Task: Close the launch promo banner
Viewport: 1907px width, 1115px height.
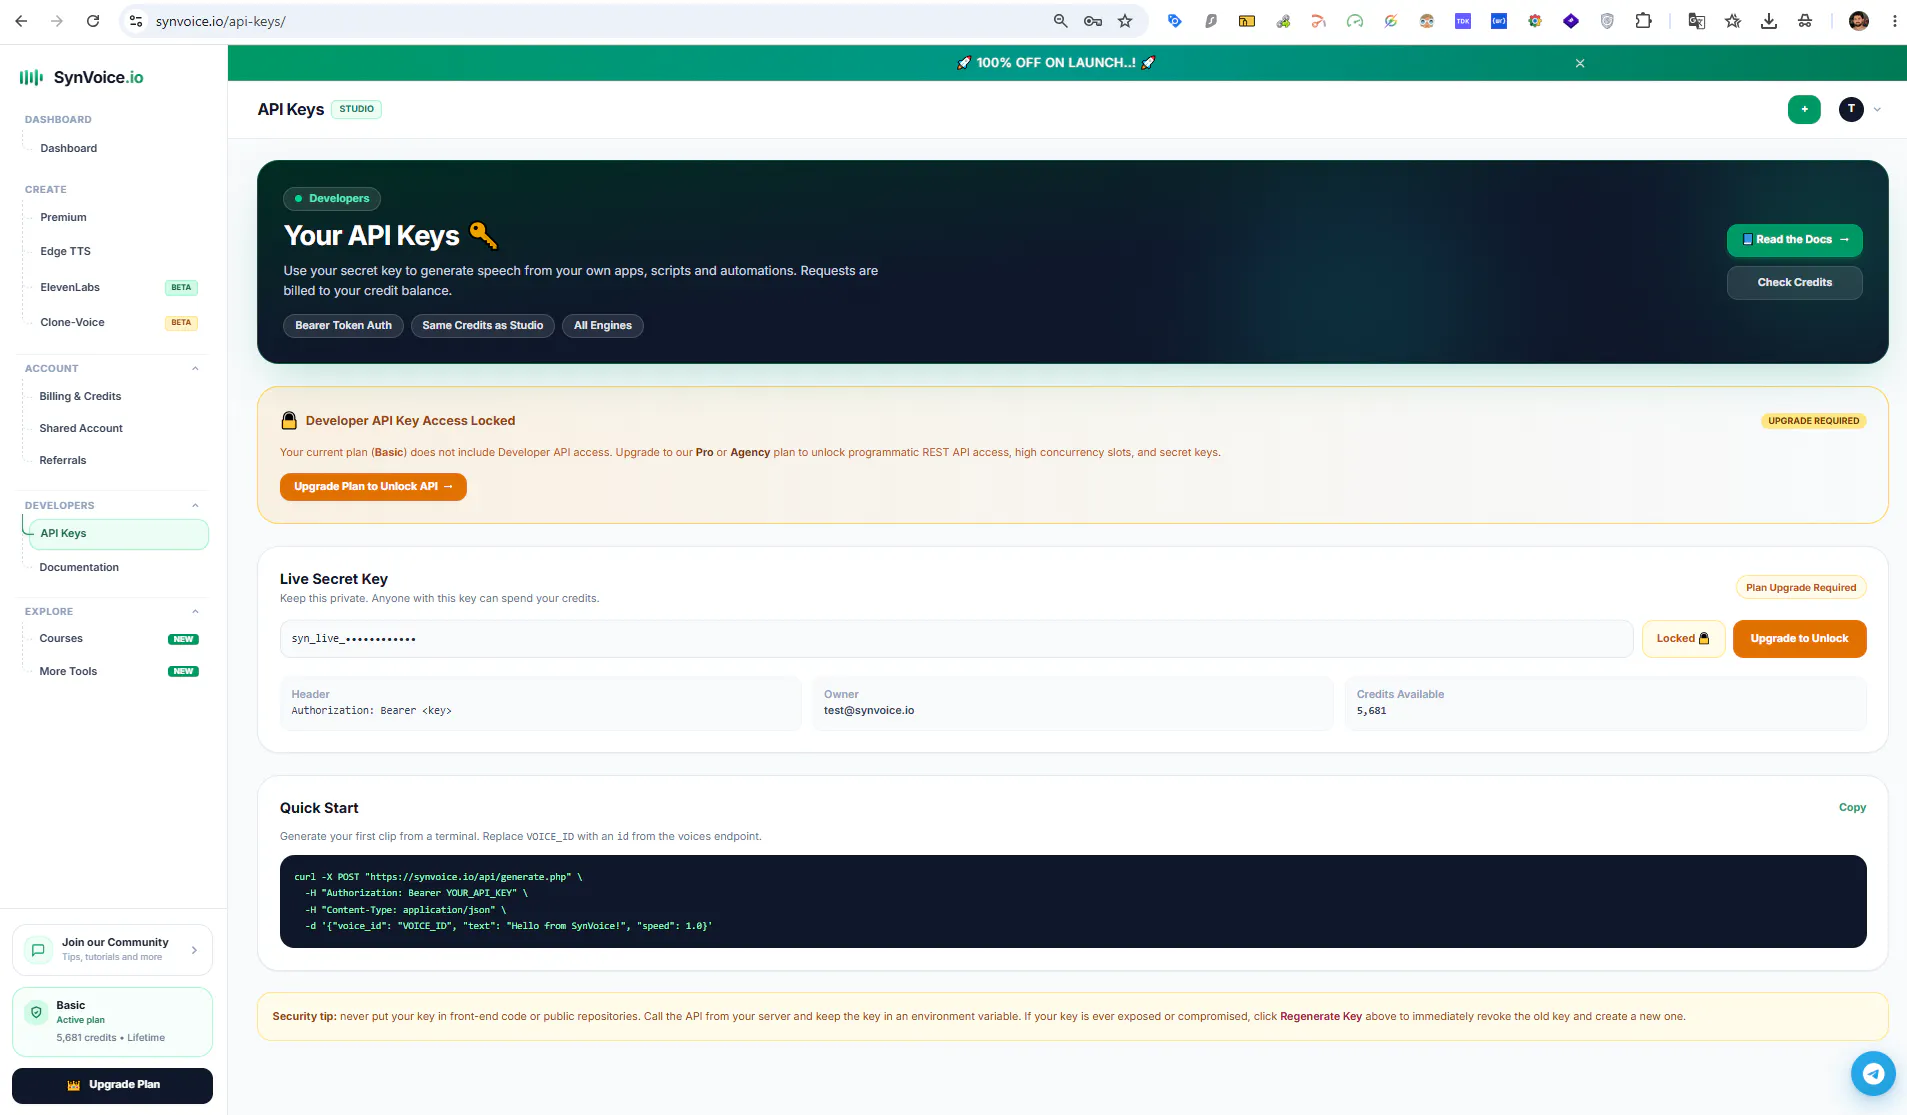Action: pos(1580,63)
